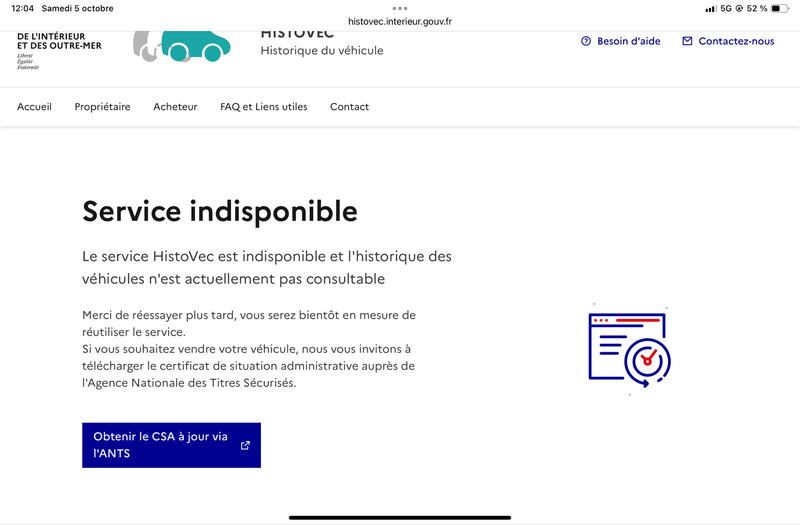This screenshot has height=525, width=800.
Task: Click the Besoin d'aide link
Action: pyautogui.click(x=621, y=41)
